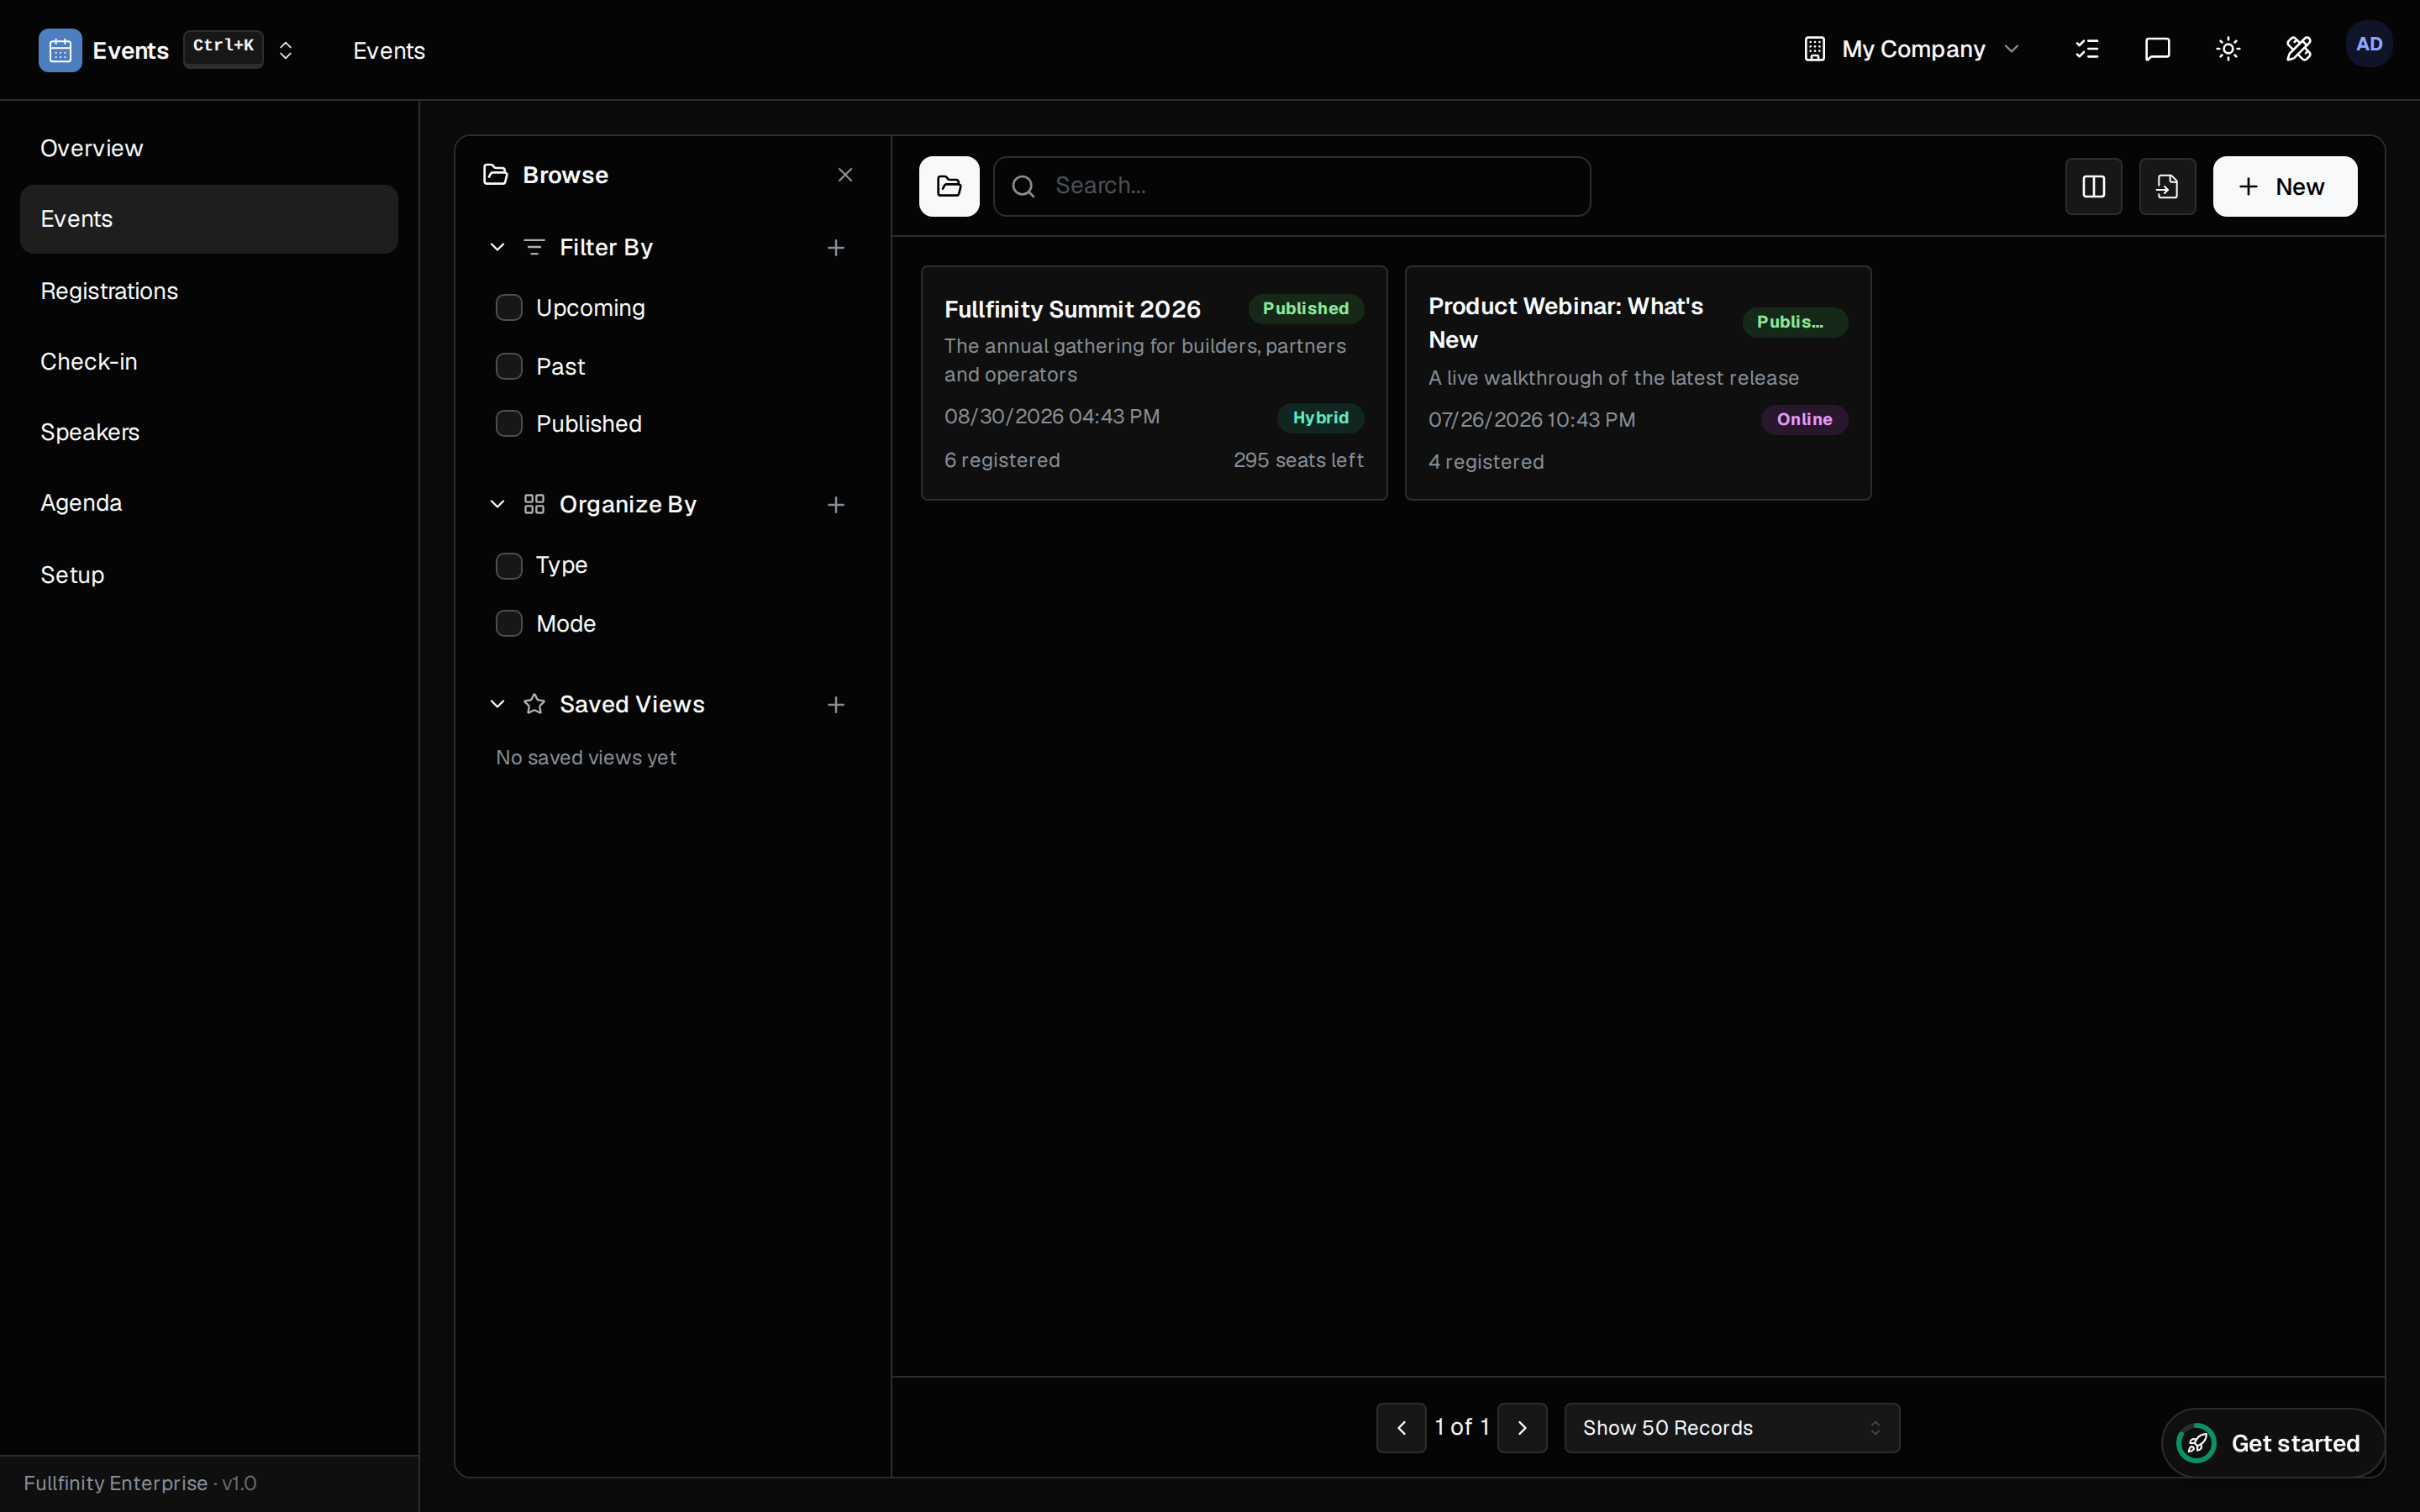Open the Fullfinity Summit 2026 card title
This screenshot has width=2420, height=1512.
click(x=1072, y=310)
